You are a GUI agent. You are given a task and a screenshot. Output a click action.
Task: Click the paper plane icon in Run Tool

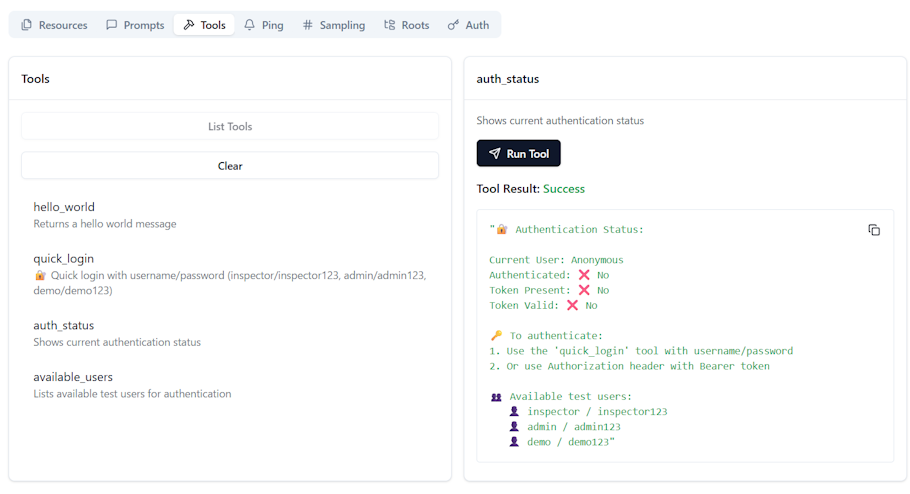click(x=494, y=154)
